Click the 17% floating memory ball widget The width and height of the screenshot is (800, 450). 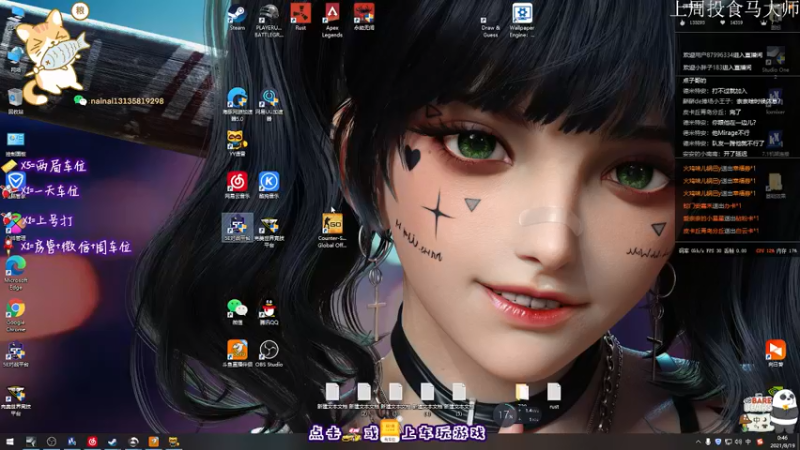pyautogui.click(x=505, y=415)
